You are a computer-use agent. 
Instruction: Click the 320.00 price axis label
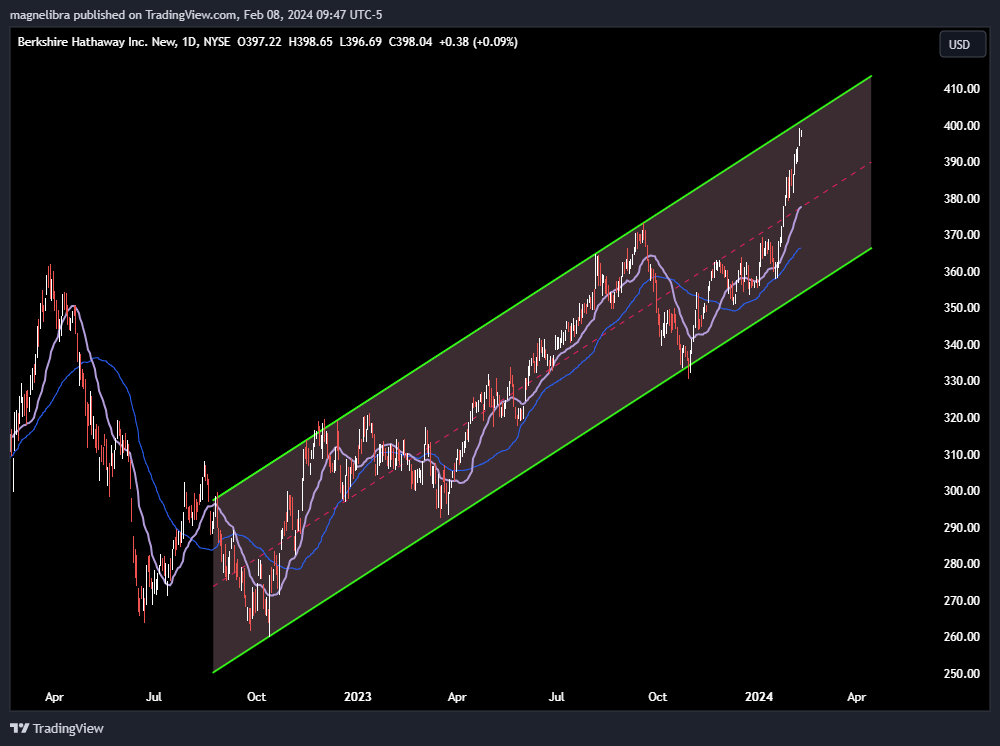(962, 418)
